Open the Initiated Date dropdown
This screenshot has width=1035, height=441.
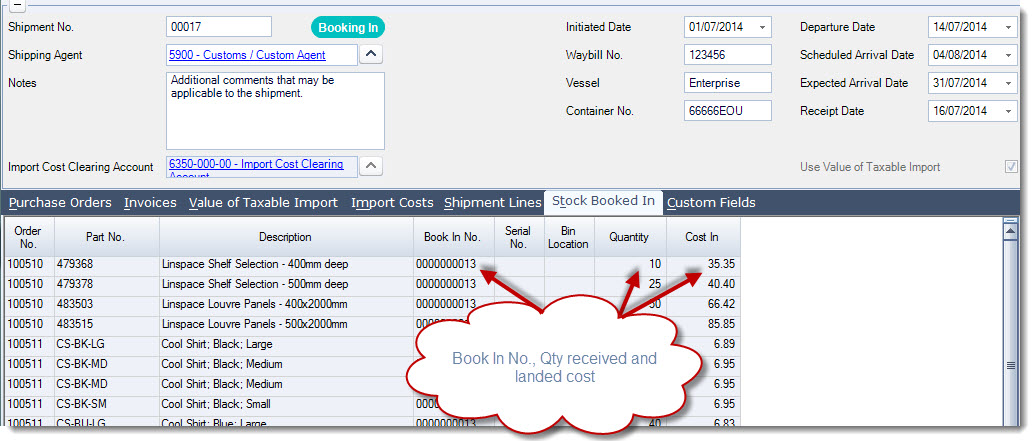pyautogui.click(x=763, y=27)
